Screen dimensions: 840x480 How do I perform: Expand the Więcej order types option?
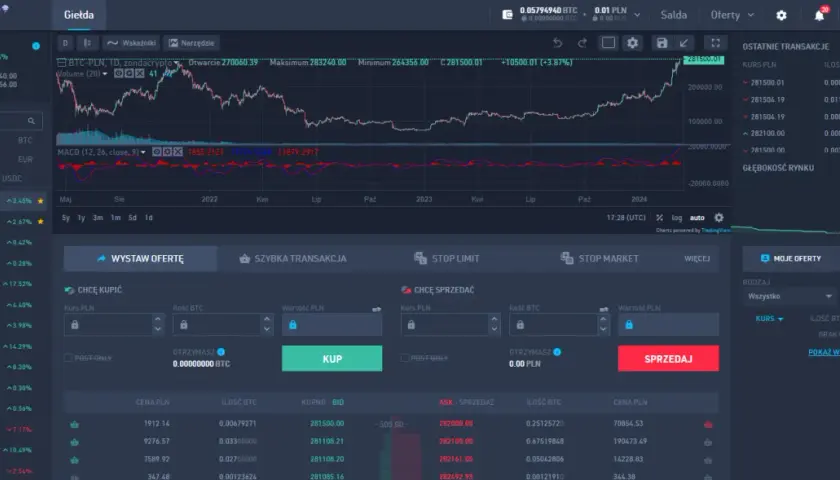pyautogui.click(x=697, y=259)
